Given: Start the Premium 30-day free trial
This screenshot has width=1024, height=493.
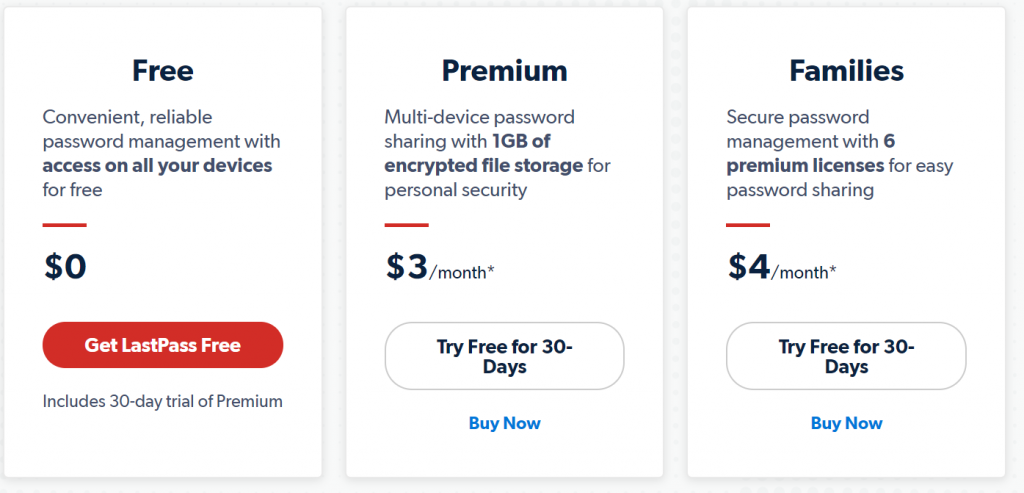Looking at the screenshot, I should pyautogui.click(x=504, y=356).
